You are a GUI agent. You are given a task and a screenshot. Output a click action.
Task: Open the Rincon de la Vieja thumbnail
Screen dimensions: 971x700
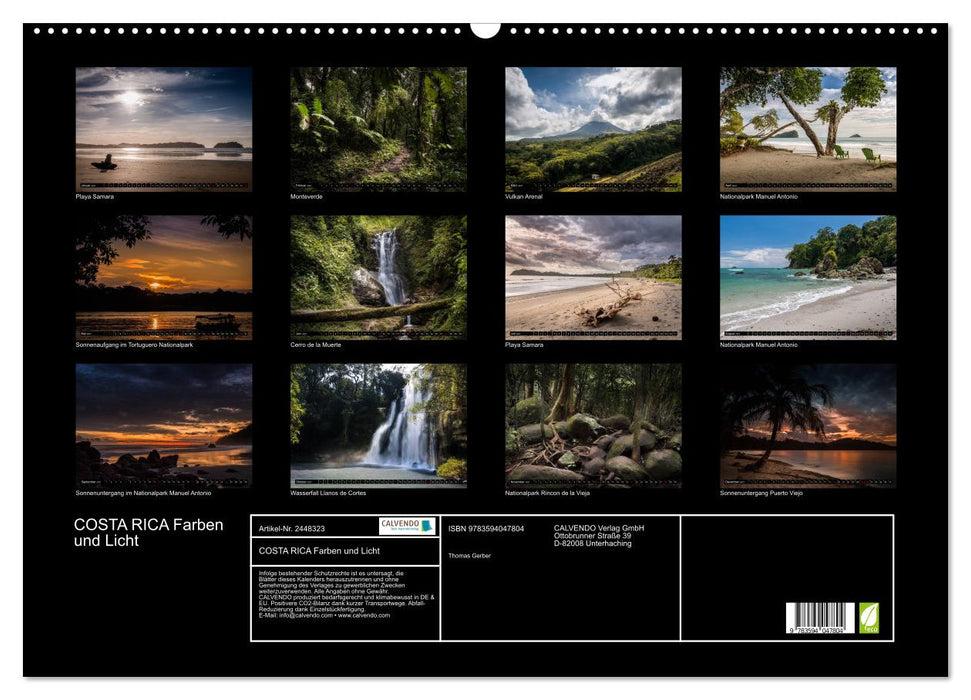click(x=593, y=426)
